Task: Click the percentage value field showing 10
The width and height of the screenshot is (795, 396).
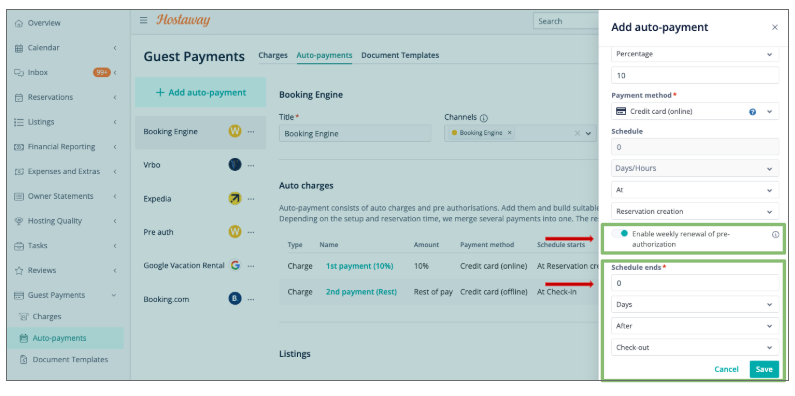Action: point(695,76)
